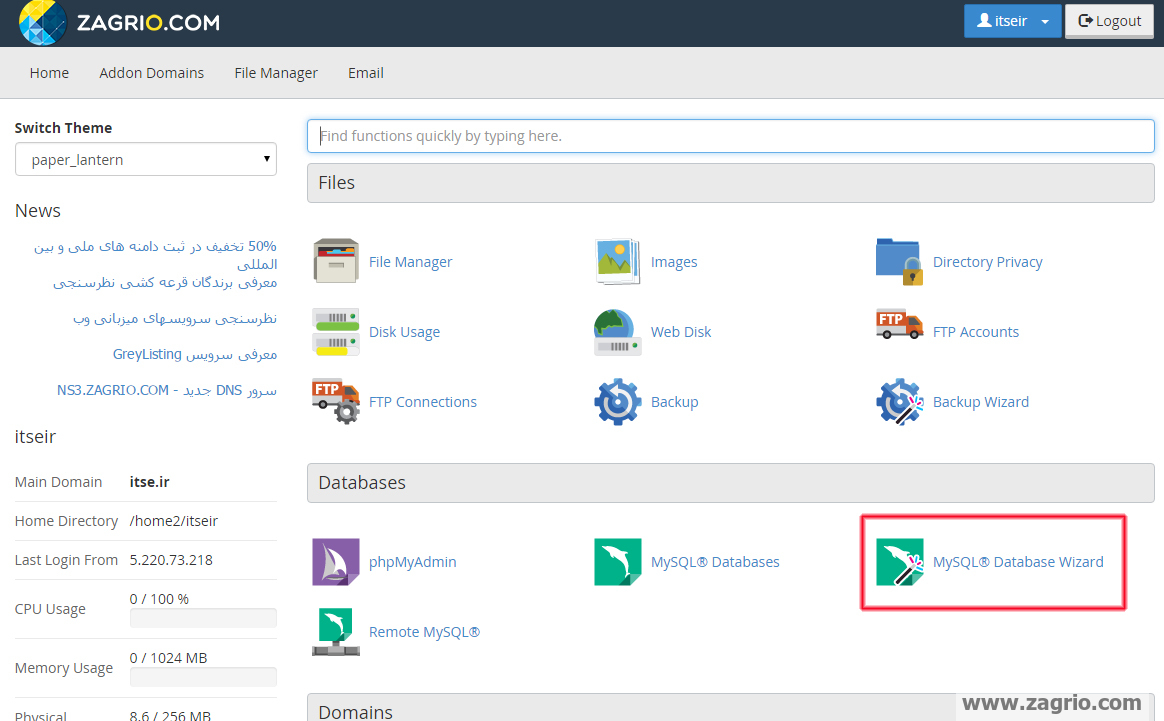1164x721 pixels.
Task: Expand the paper_lantern theme selector
Action: tap(146, 160)
